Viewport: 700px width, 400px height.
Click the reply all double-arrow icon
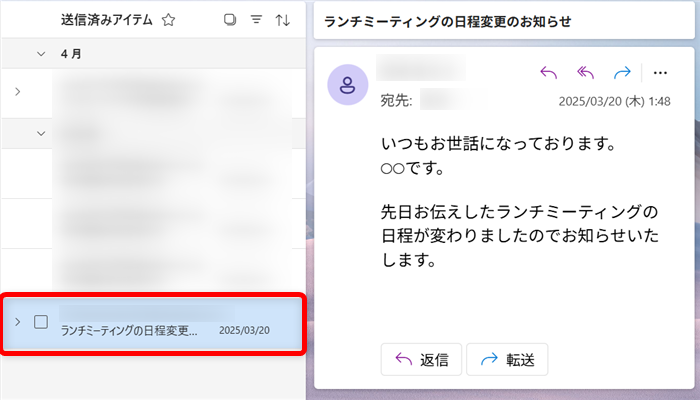click(x=585, y=72)
